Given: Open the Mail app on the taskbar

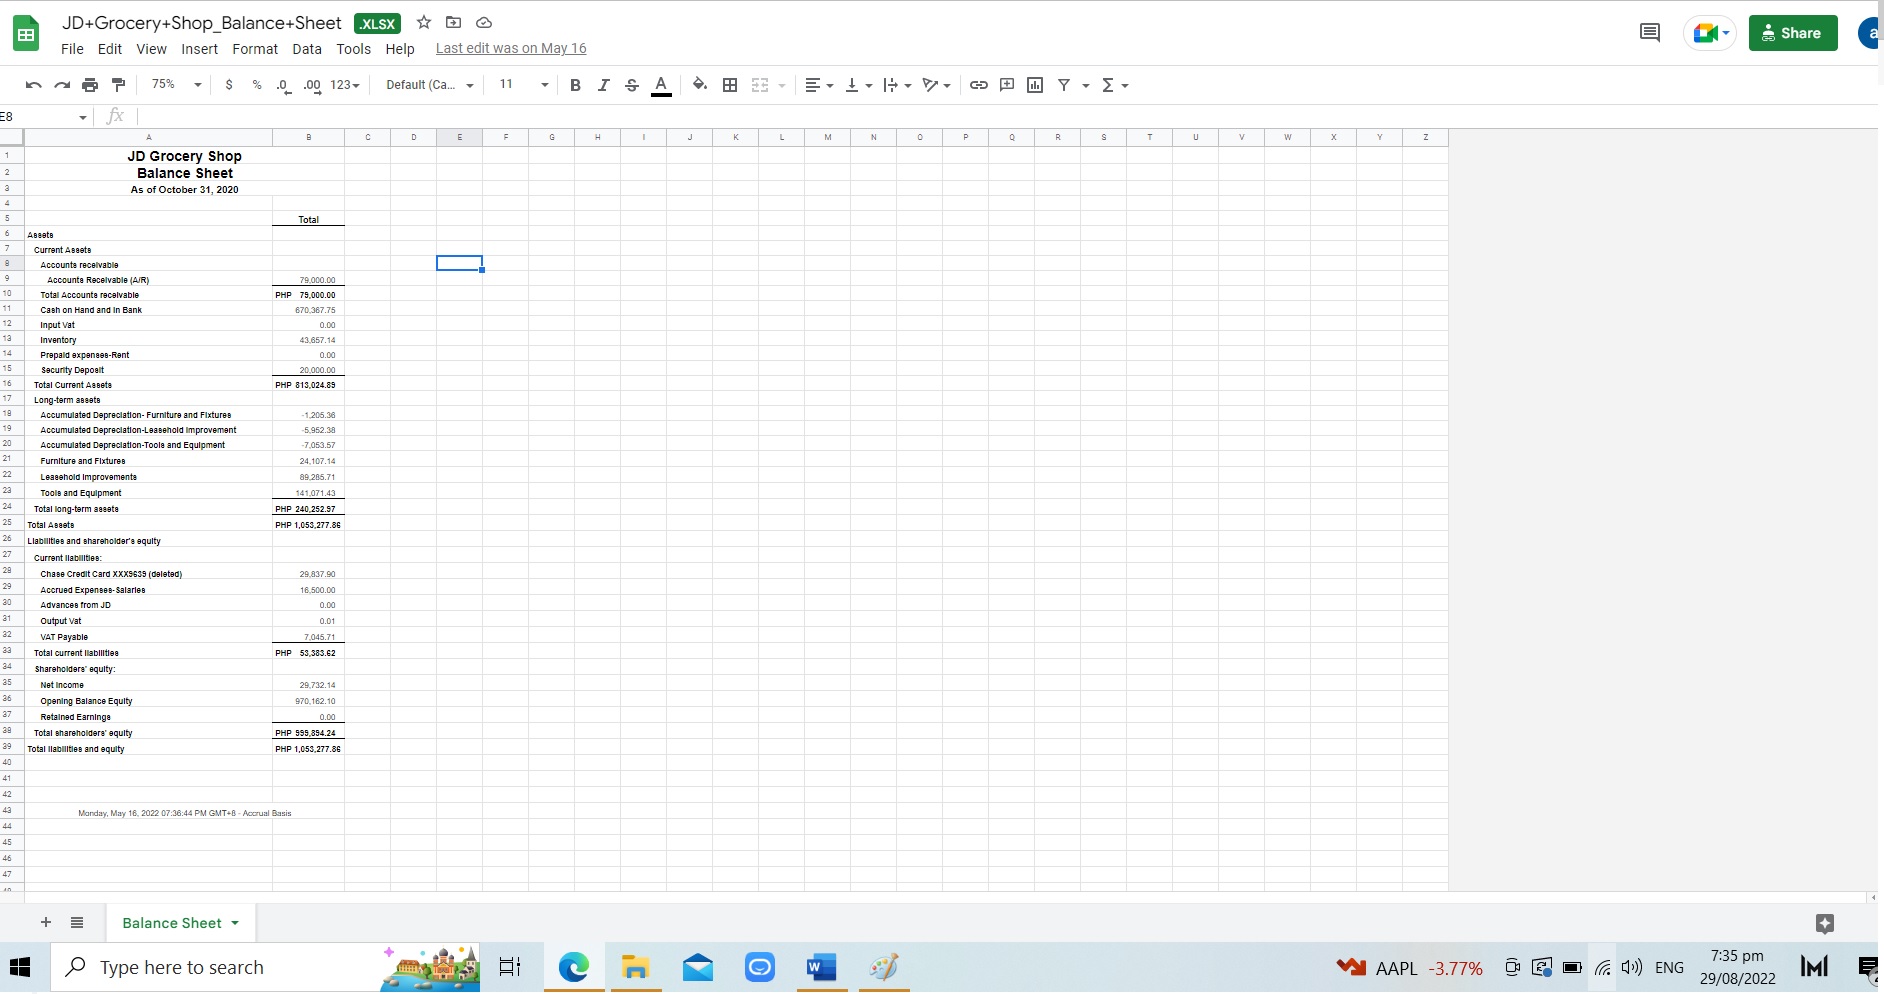Looking at the screenshot, I should (x=697, y=967).
